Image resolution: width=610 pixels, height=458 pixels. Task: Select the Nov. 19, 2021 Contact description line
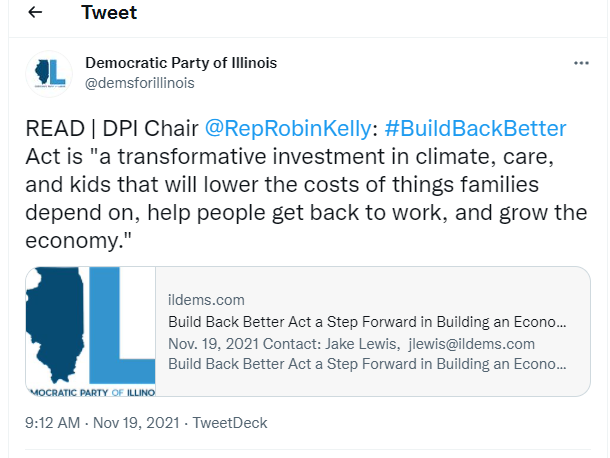[x=351, y=344]
